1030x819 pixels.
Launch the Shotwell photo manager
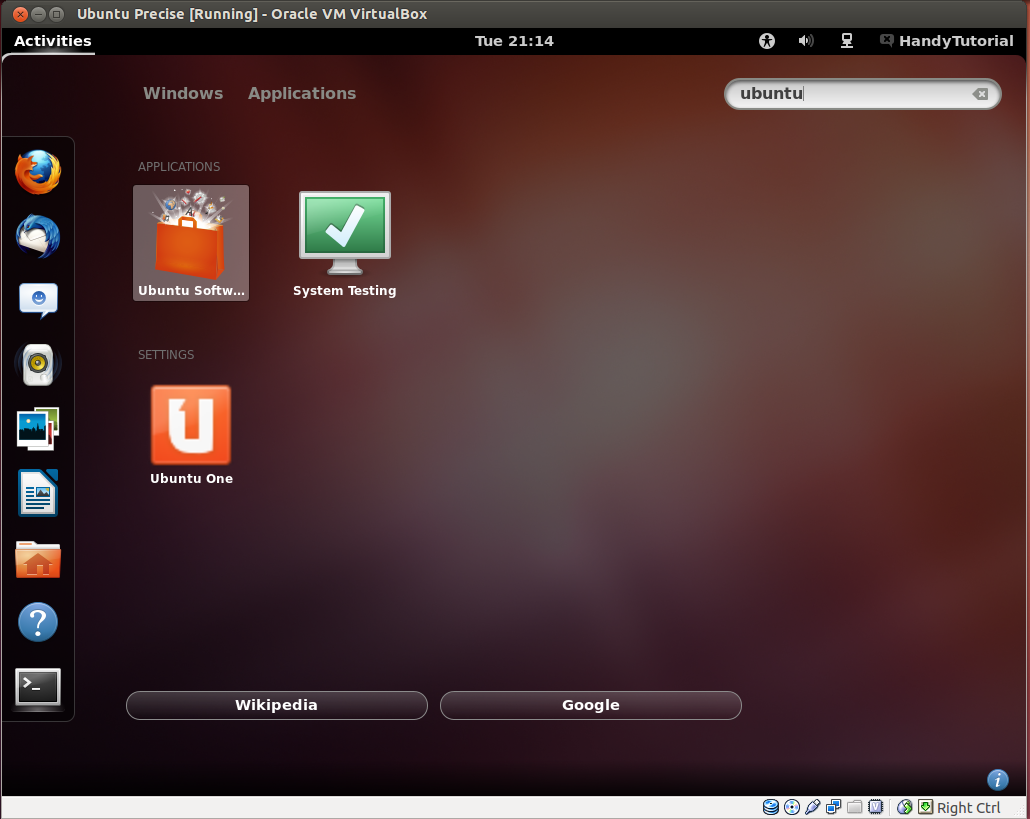[38, 429]
